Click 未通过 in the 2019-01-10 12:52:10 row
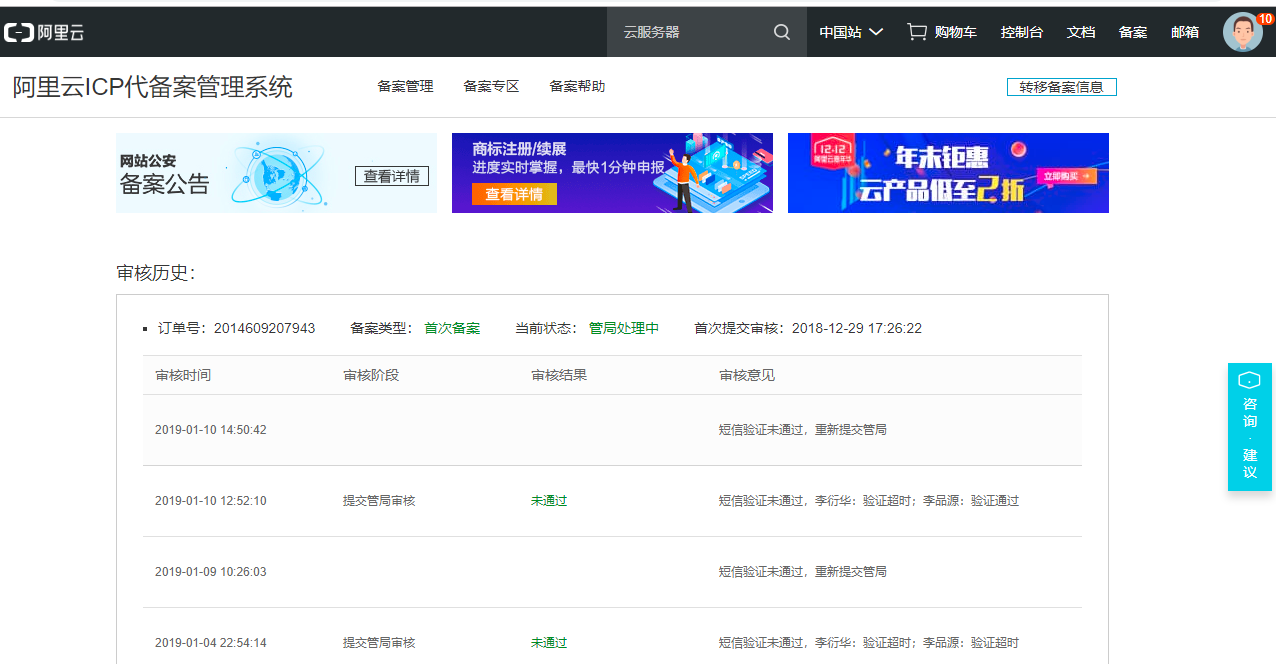The width and height of the screenshot is (1276, 664). (549, 501)
